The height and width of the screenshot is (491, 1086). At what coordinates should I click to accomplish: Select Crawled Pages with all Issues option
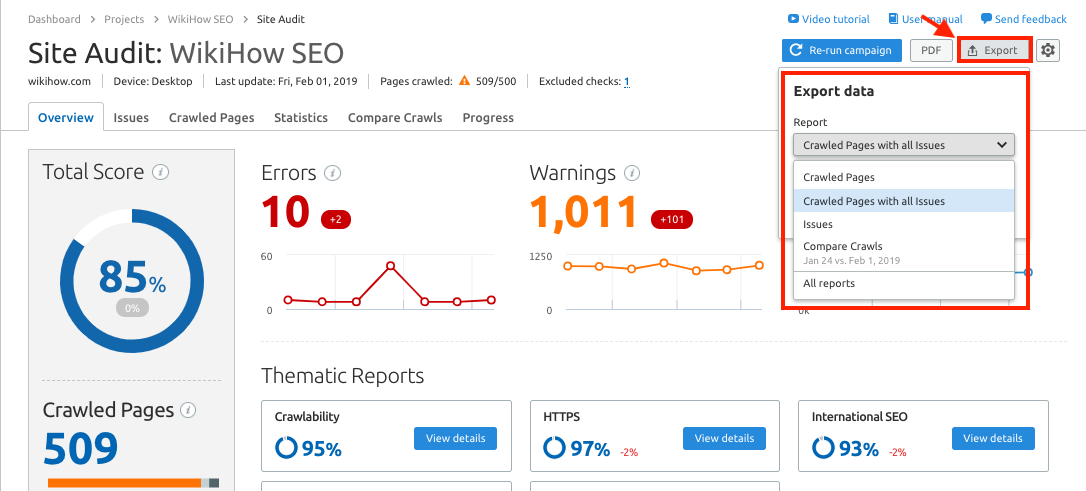pyautogui.click(x=904, y=201)
